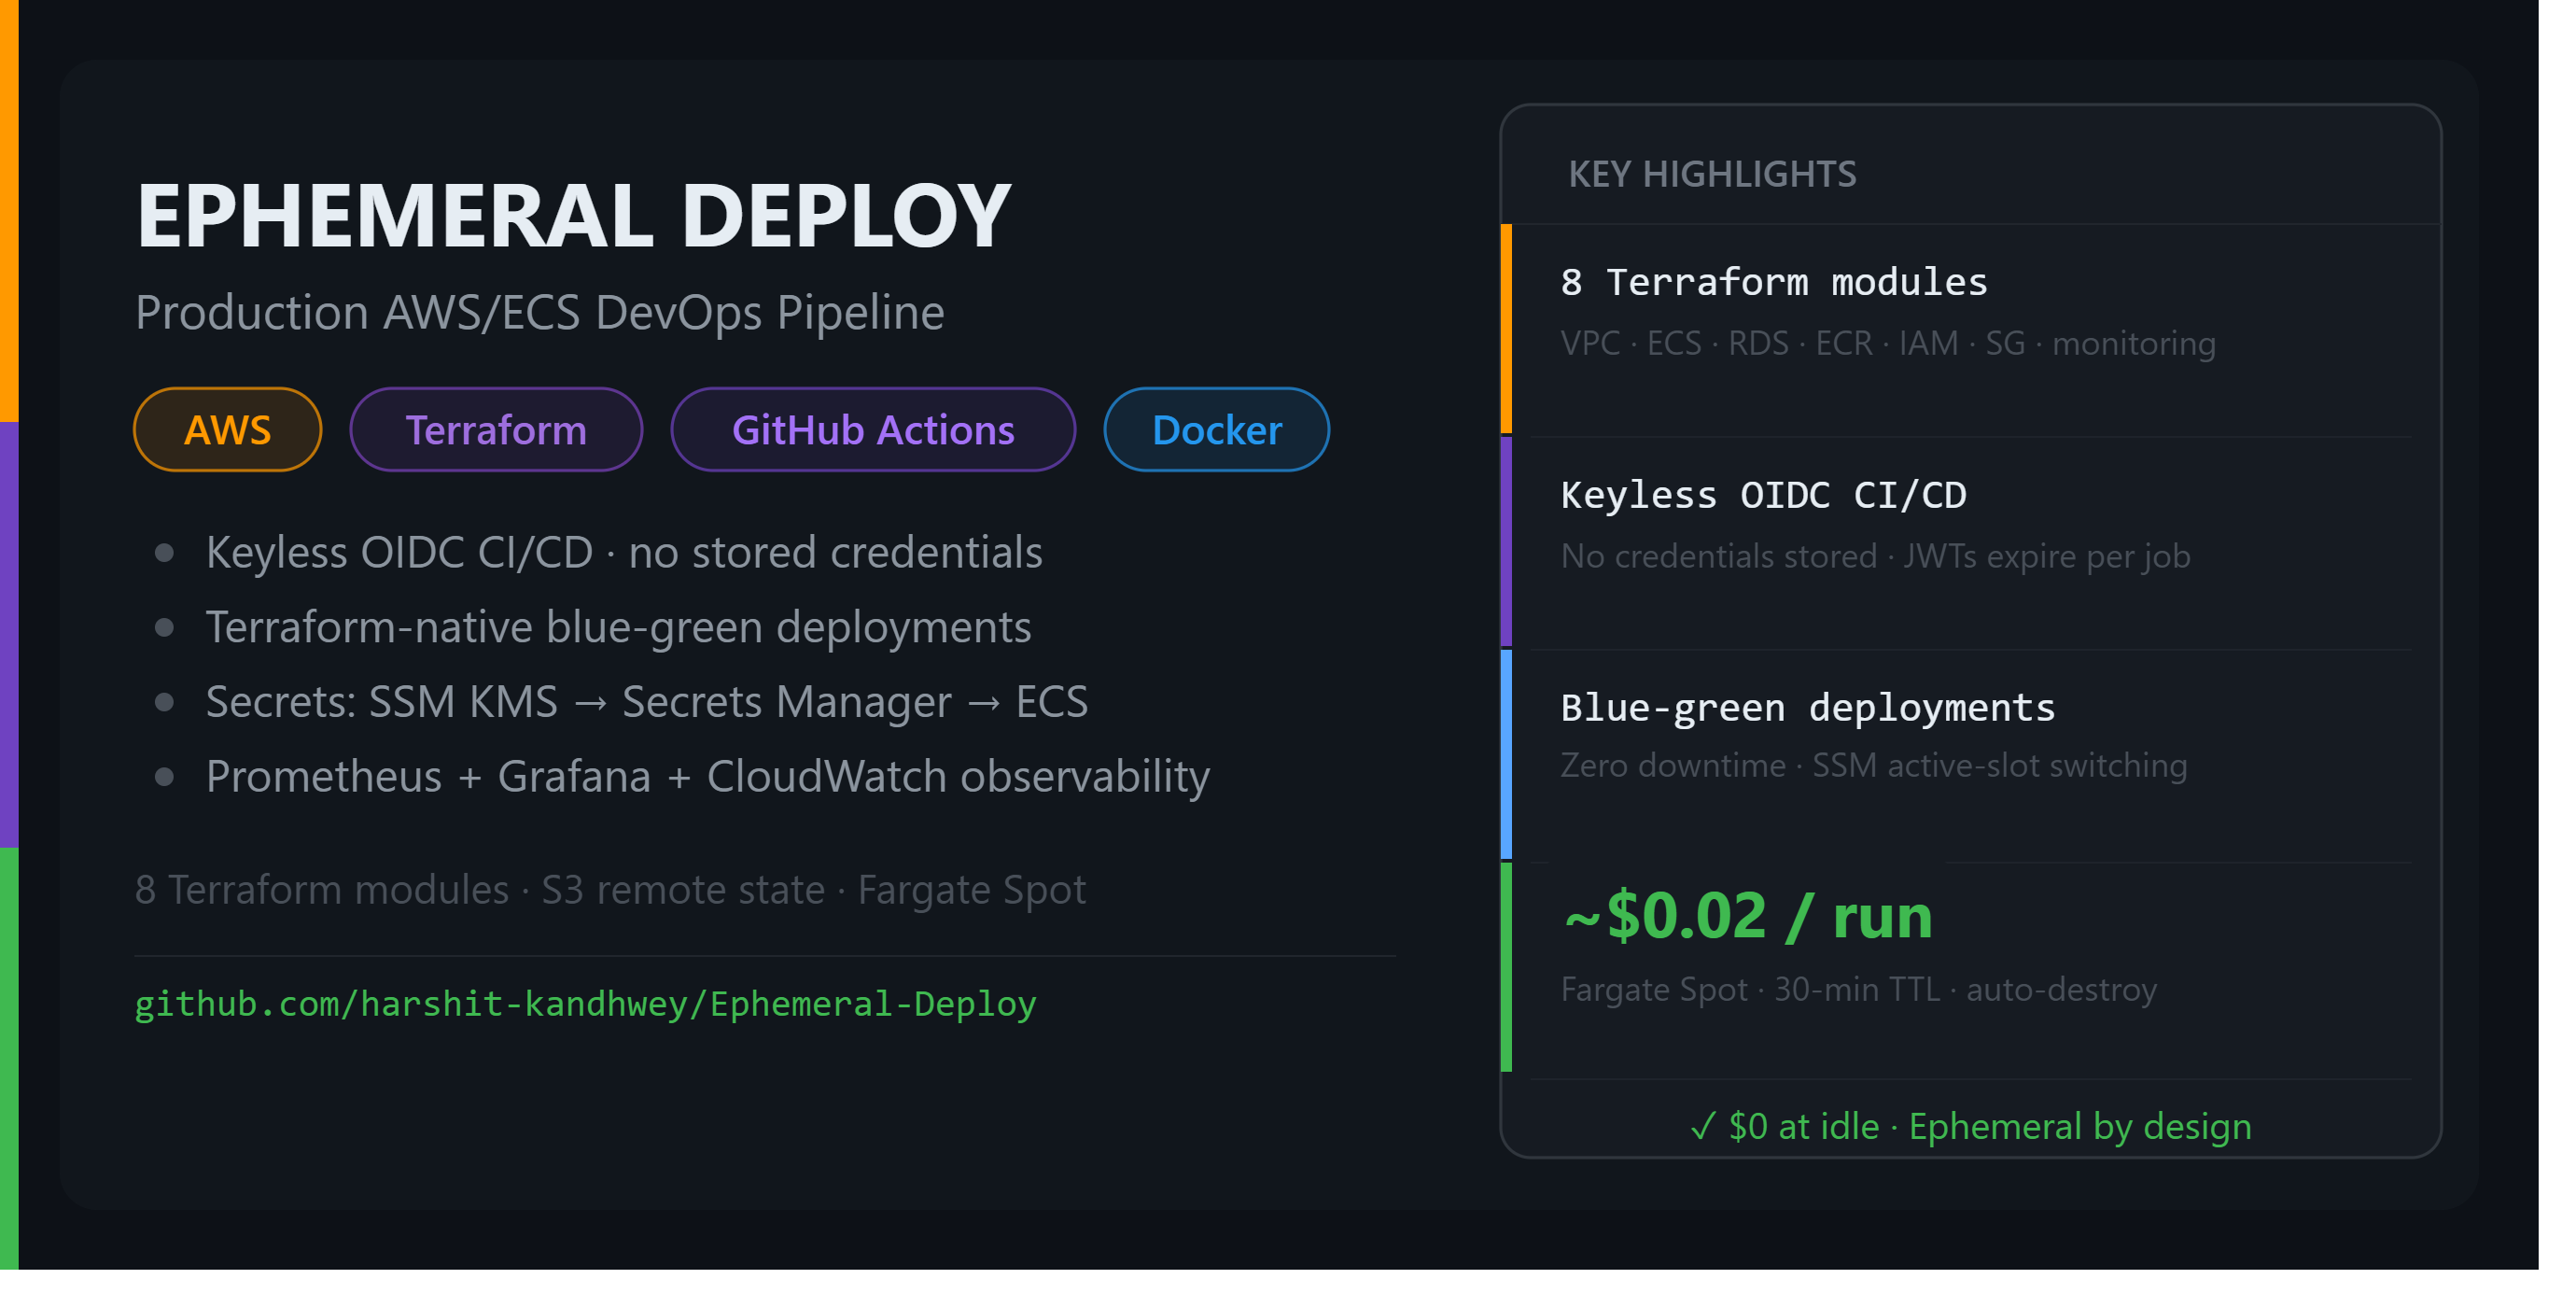Image resolution: width=2576 pixels, height=1307 pixels.
Task: Click the KEY HIGHLIGHTS header
Action: pyautogui.click(x=1712, y=174)
